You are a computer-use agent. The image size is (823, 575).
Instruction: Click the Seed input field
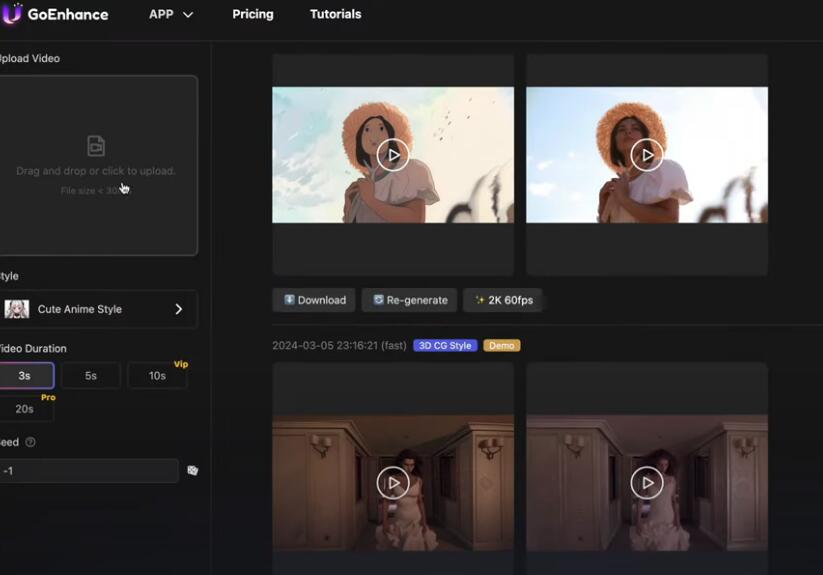pos(89,470)
